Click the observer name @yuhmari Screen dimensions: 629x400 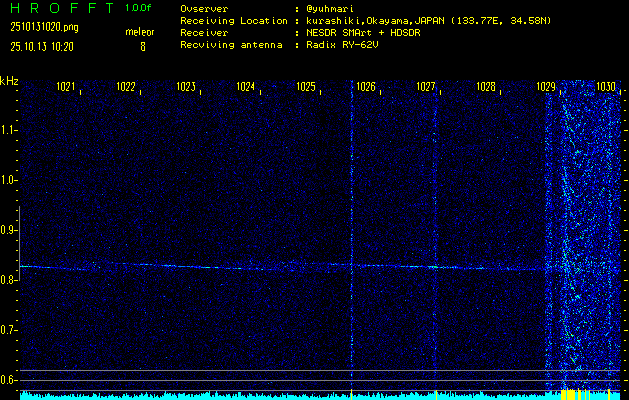(x=330, y=9)
